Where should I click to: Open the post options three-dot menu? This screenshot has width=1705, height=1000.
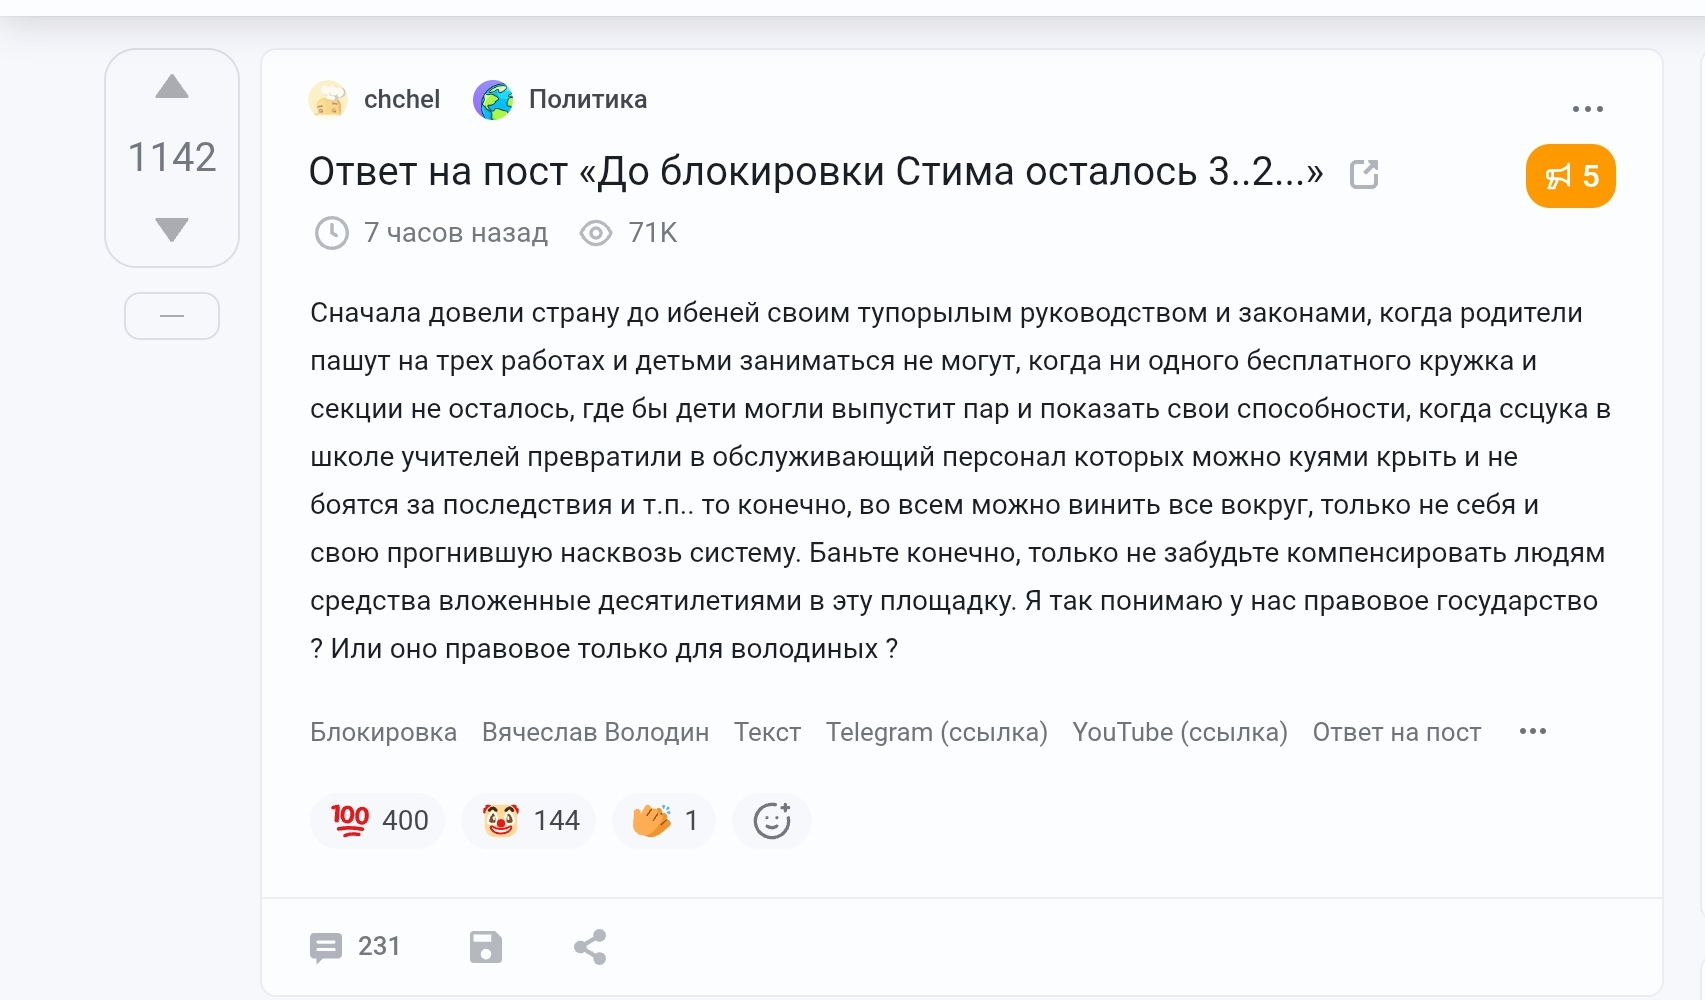[x=1587, y=108]
